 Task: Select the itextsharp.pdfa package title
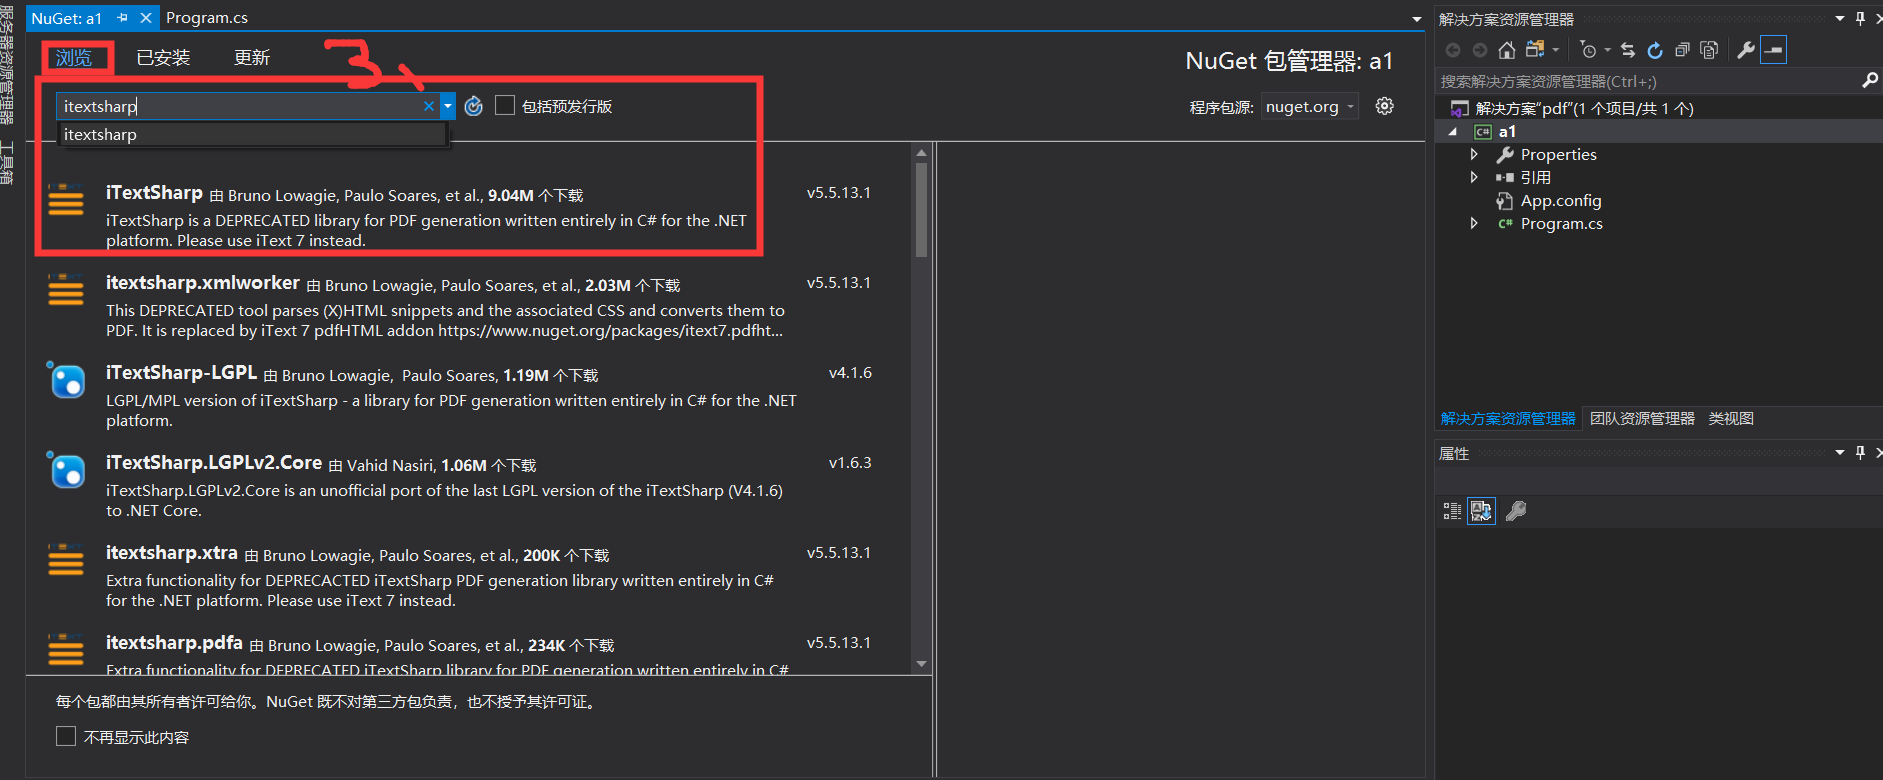[174, 643]
